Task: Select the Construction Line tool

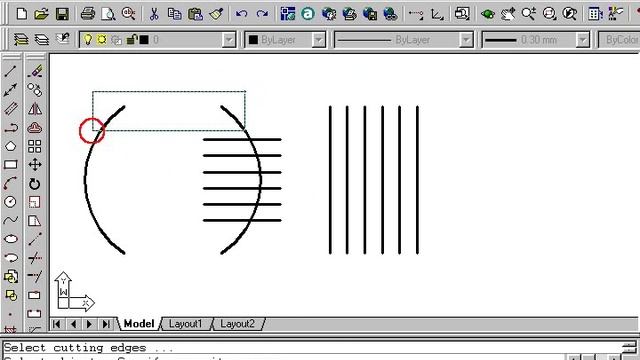Action: point(11,90)
